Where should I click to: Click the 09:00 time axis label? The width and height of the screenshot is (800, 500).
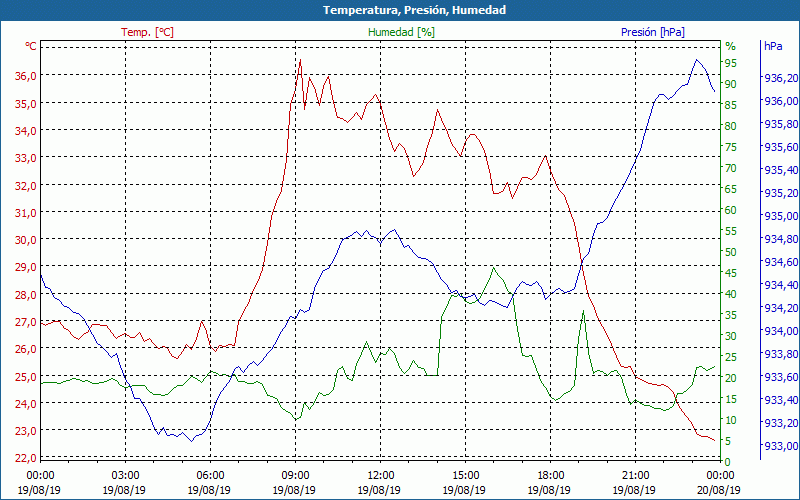click(x=295, y=476)
